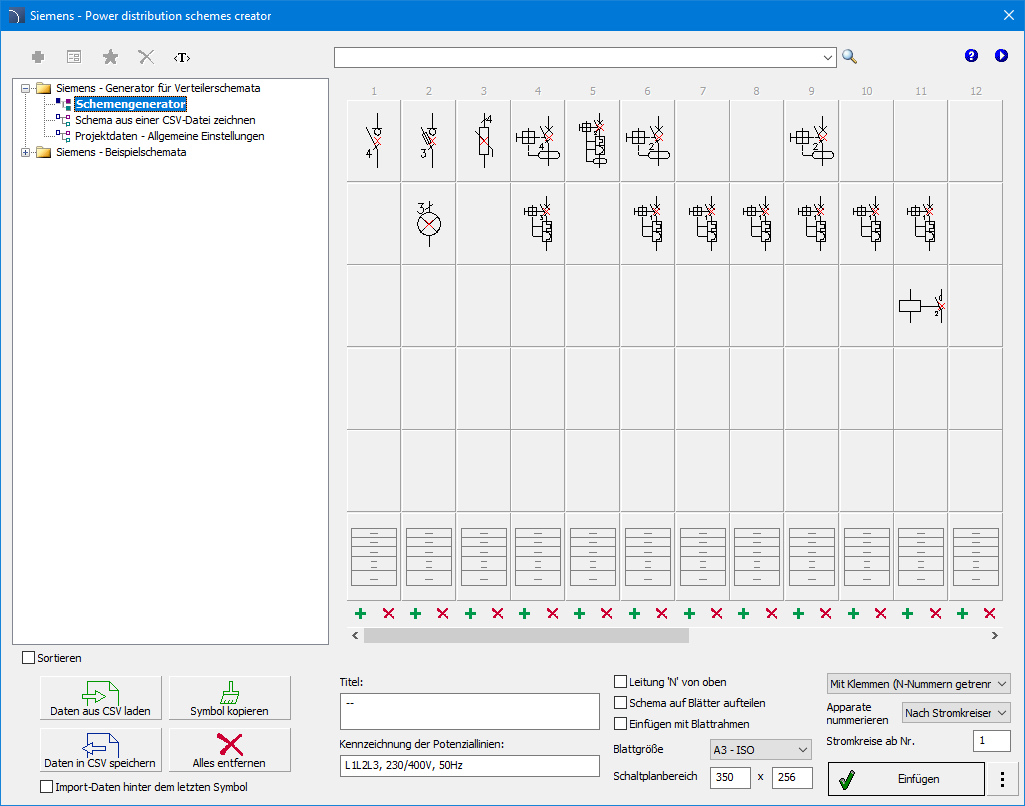Select Projektdaten - Allgemeine Einstellungen
The image size is (1025, 806).
(169, 136)
